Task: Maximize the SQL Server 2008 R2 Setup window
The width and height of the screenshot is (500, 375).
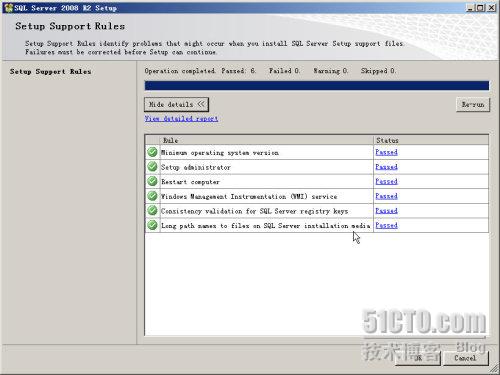Action: [480, 8]
